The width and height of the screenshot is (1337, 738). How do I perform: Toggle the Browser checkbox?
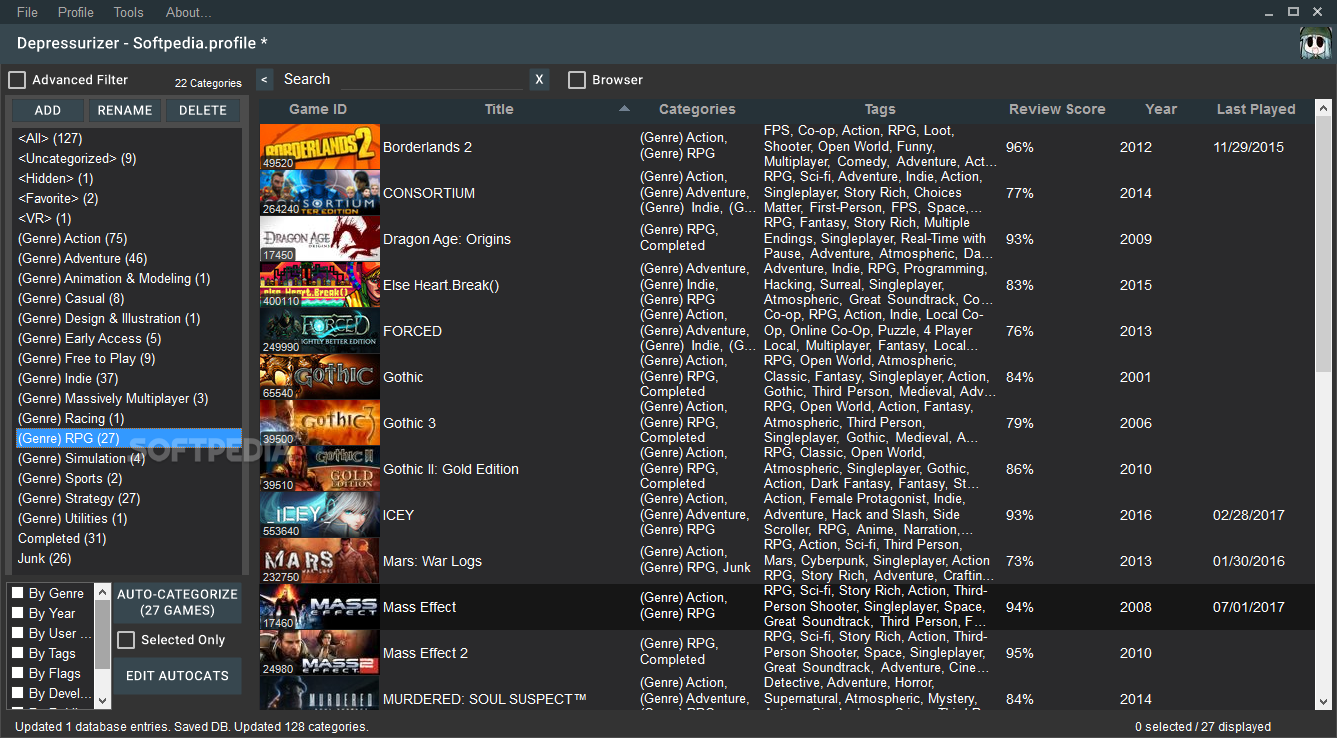pos(577,80)
